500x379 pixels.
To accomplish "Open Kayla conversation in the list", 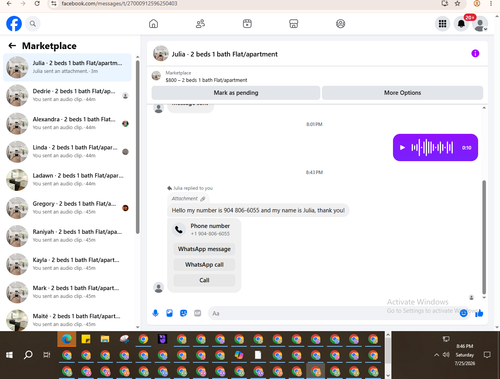I will pyautogui.click(x=67, y=264).
